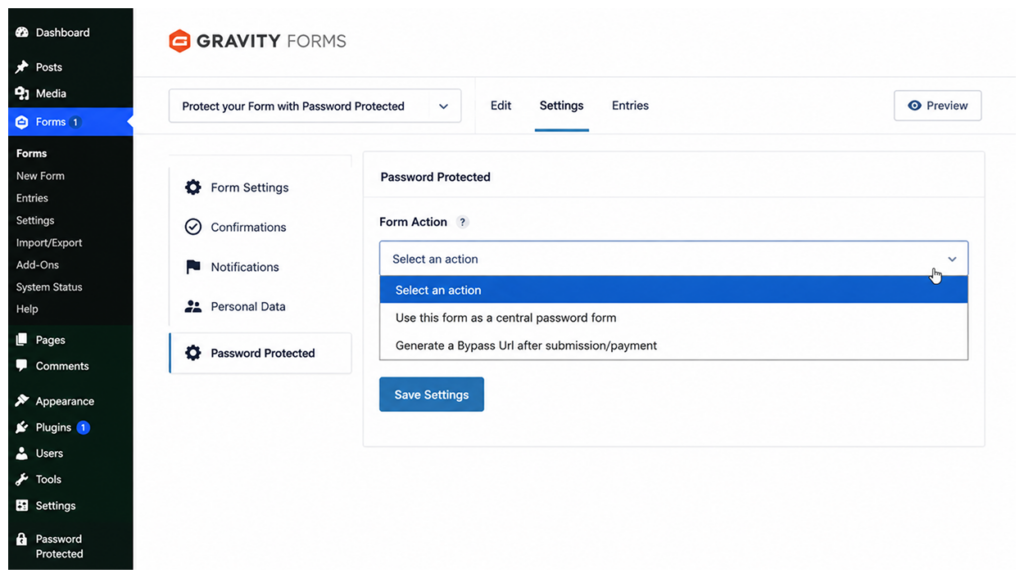Click the Media icon in sidebar
Viewport: 1024px width, 578px height.
coord(22,93)
